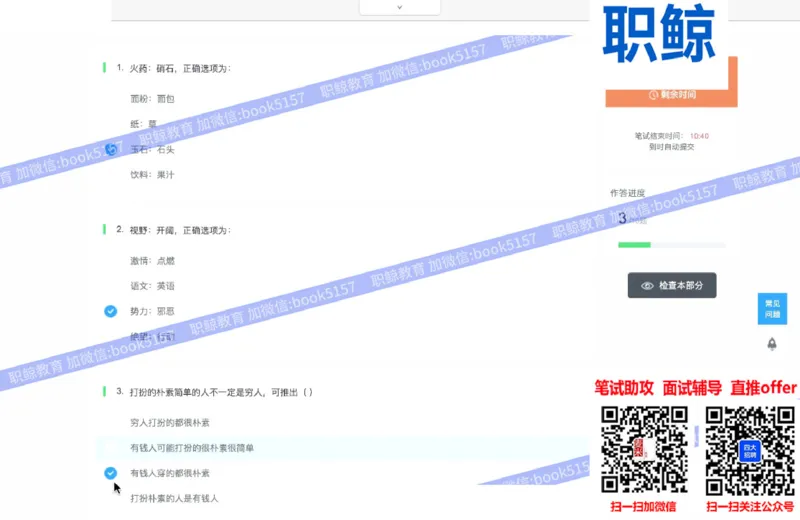Open 检查本部分 review button
The width and height of the screenshot is (800, 520).
(x=672, y=285)
